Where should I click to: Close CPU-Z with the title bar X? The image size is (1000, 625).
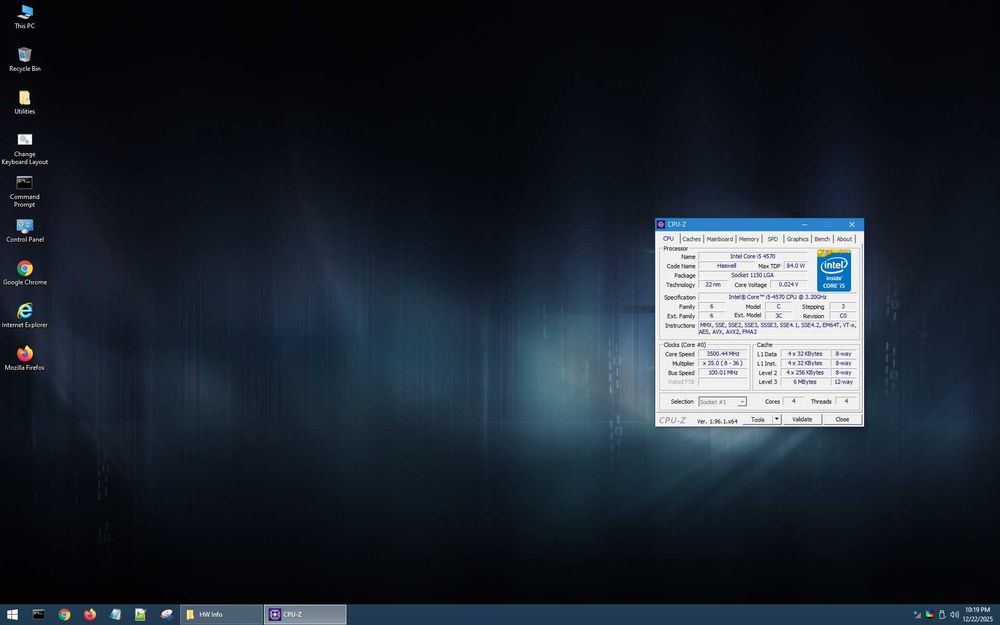[x=851, y=224]
